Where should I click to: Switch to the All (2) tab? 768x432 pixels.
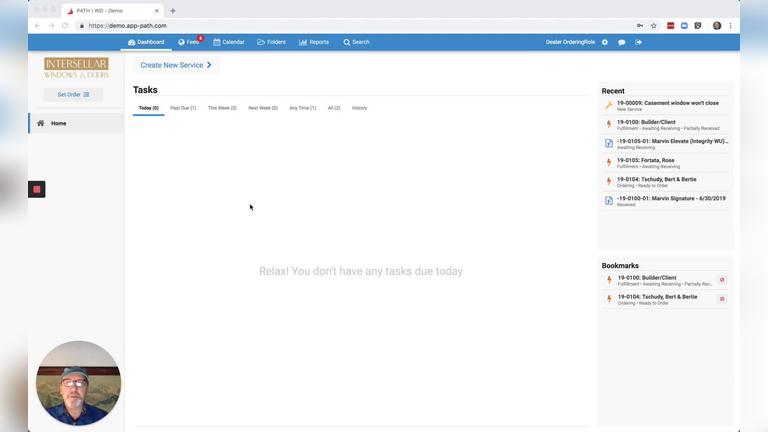[x=334, y=108]
